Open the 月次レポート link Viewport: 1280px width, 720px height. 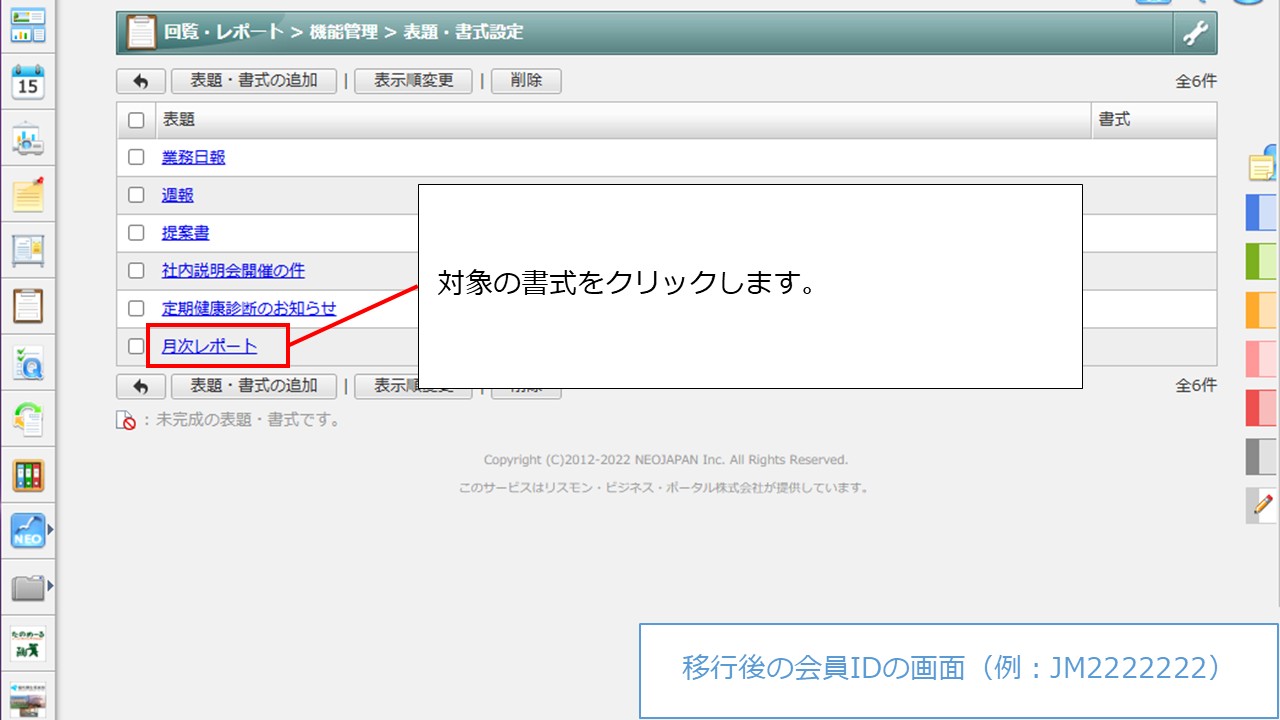(x=210, y=347)
